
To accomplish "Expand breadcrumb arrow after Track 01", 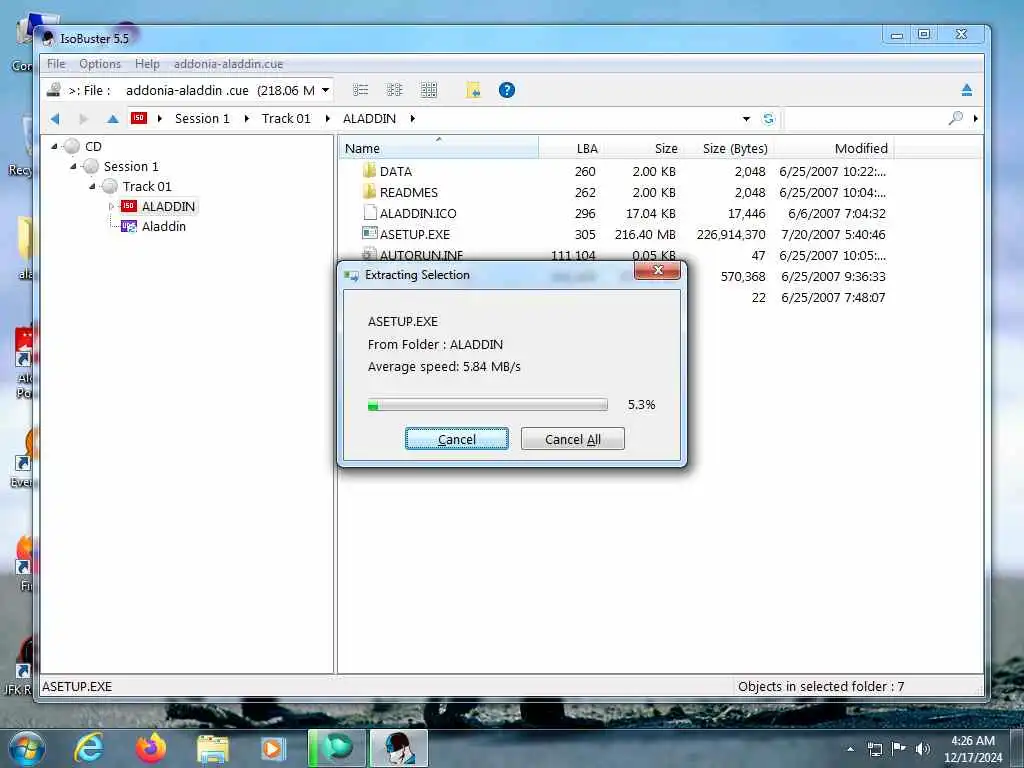I will tap(327, 118).
